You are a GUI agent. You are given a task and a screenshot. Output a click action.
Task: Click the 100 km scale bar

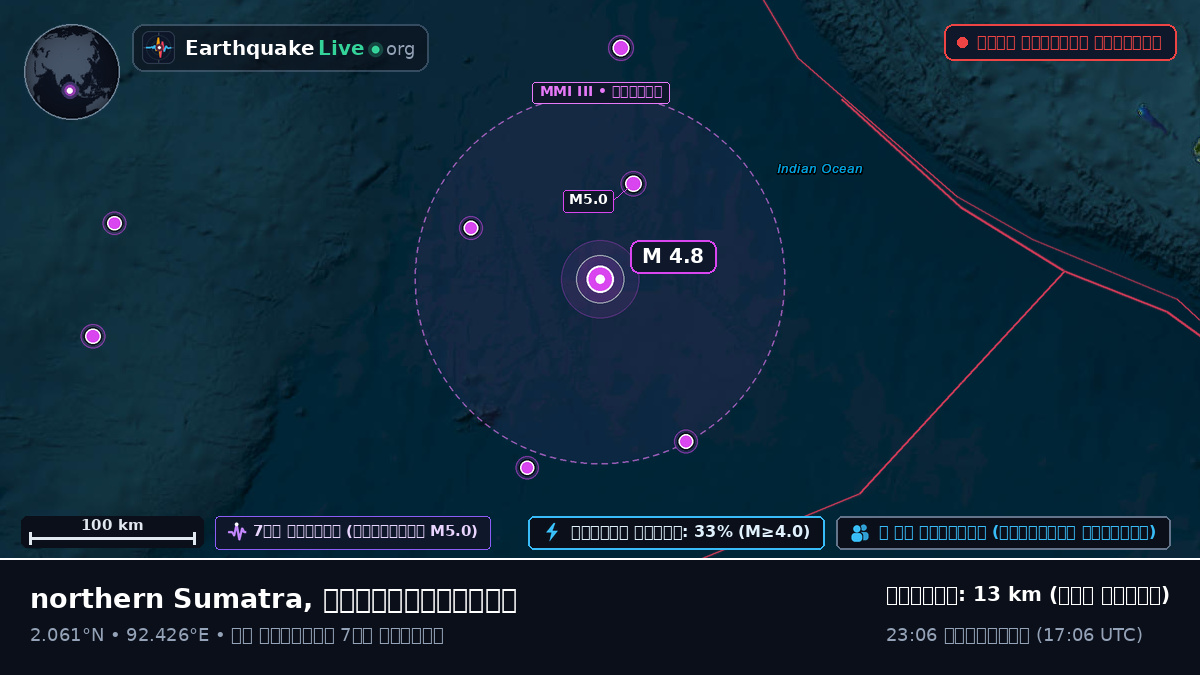[x=112, y=532]
